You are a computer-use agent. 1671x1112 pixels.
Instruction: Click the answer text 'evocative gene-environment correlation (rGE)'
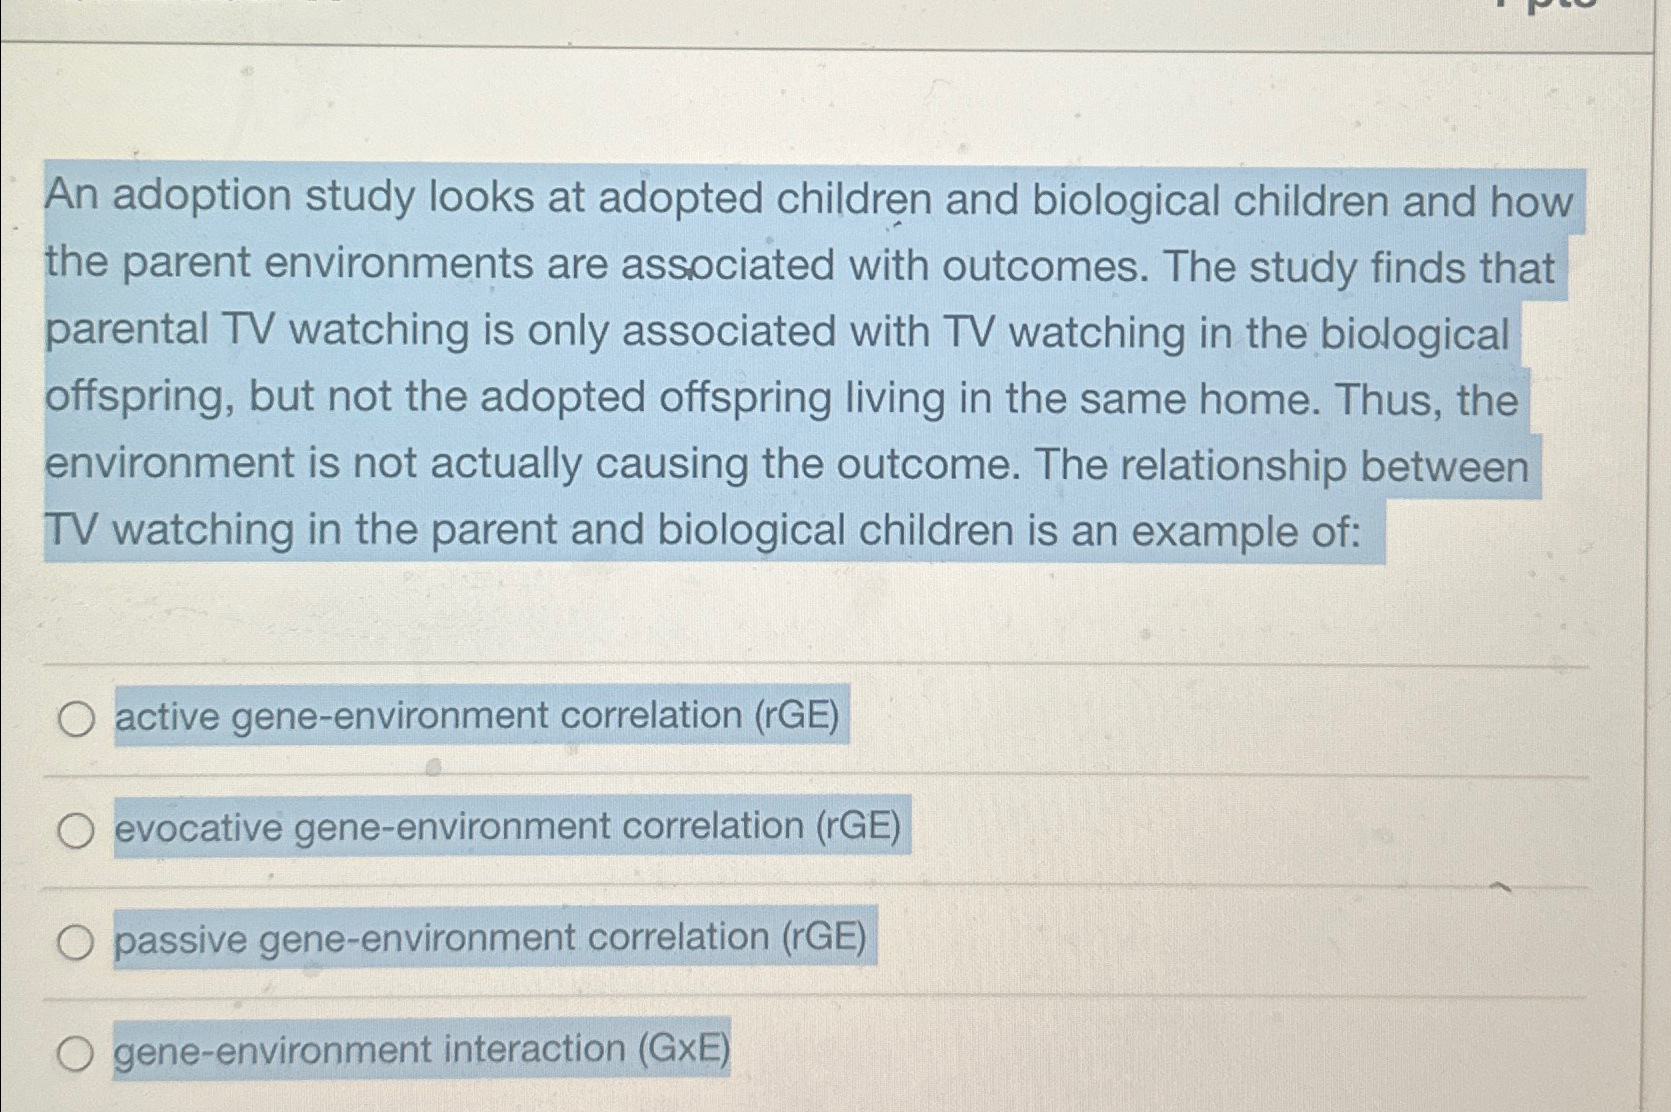[x=510, y=827]
